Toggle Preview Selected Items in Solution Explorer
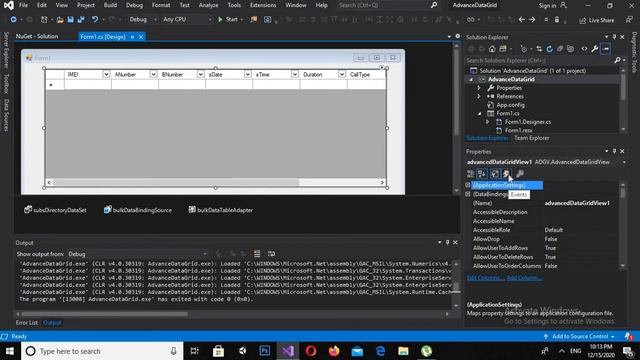The image size is (640, 360). coord(606,49)
